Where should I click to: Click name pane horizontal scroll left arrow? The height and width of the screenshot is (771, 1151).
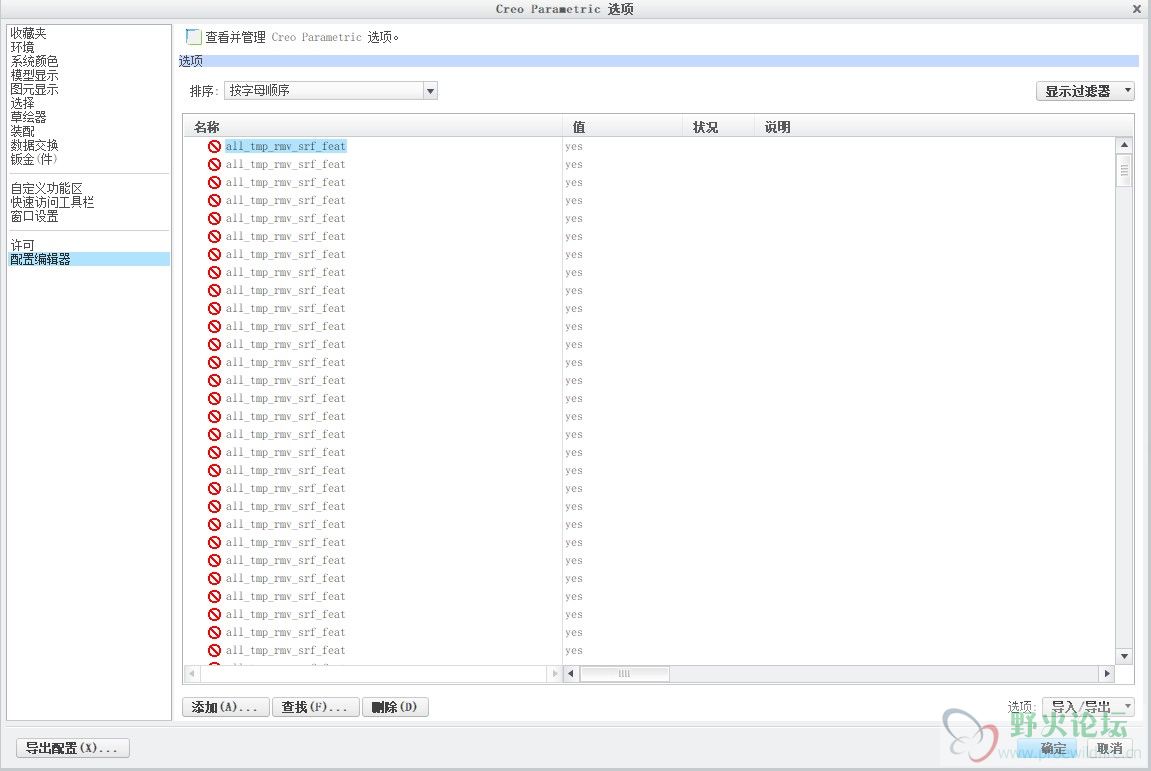click(x=192, y=673)
